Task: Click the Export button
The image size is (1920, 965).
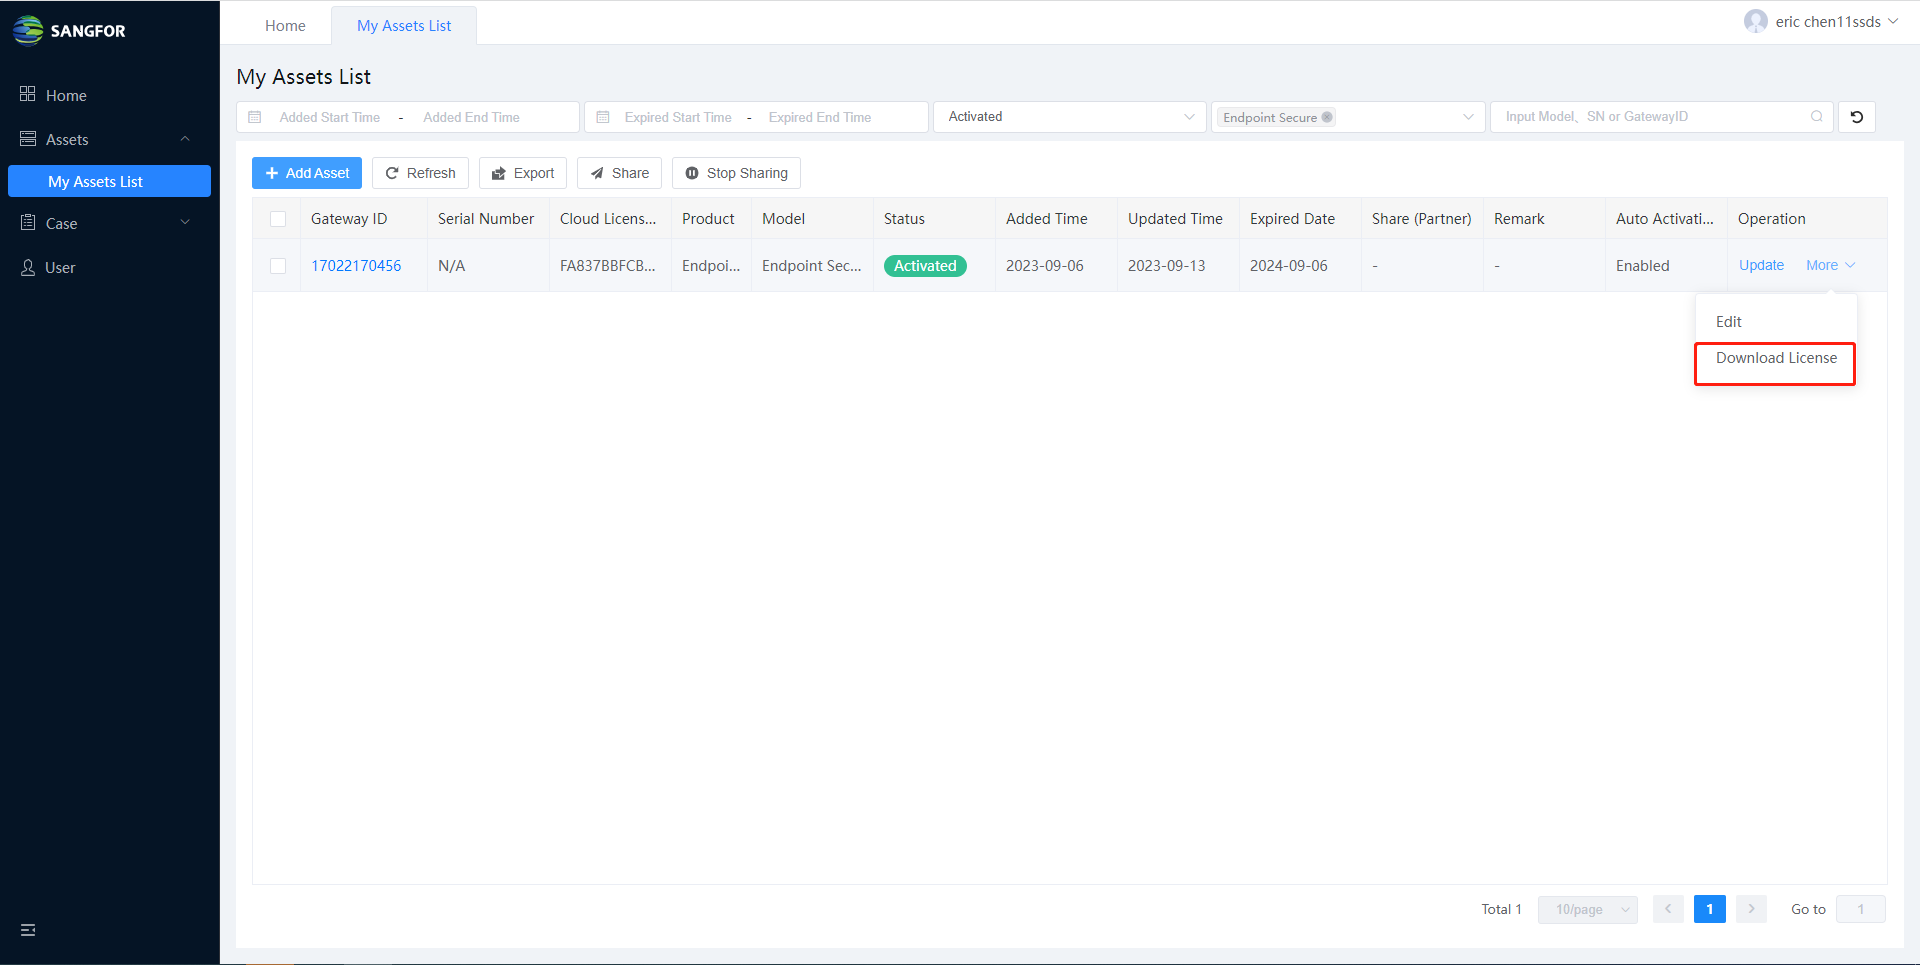Action: (x=523, y=173)
